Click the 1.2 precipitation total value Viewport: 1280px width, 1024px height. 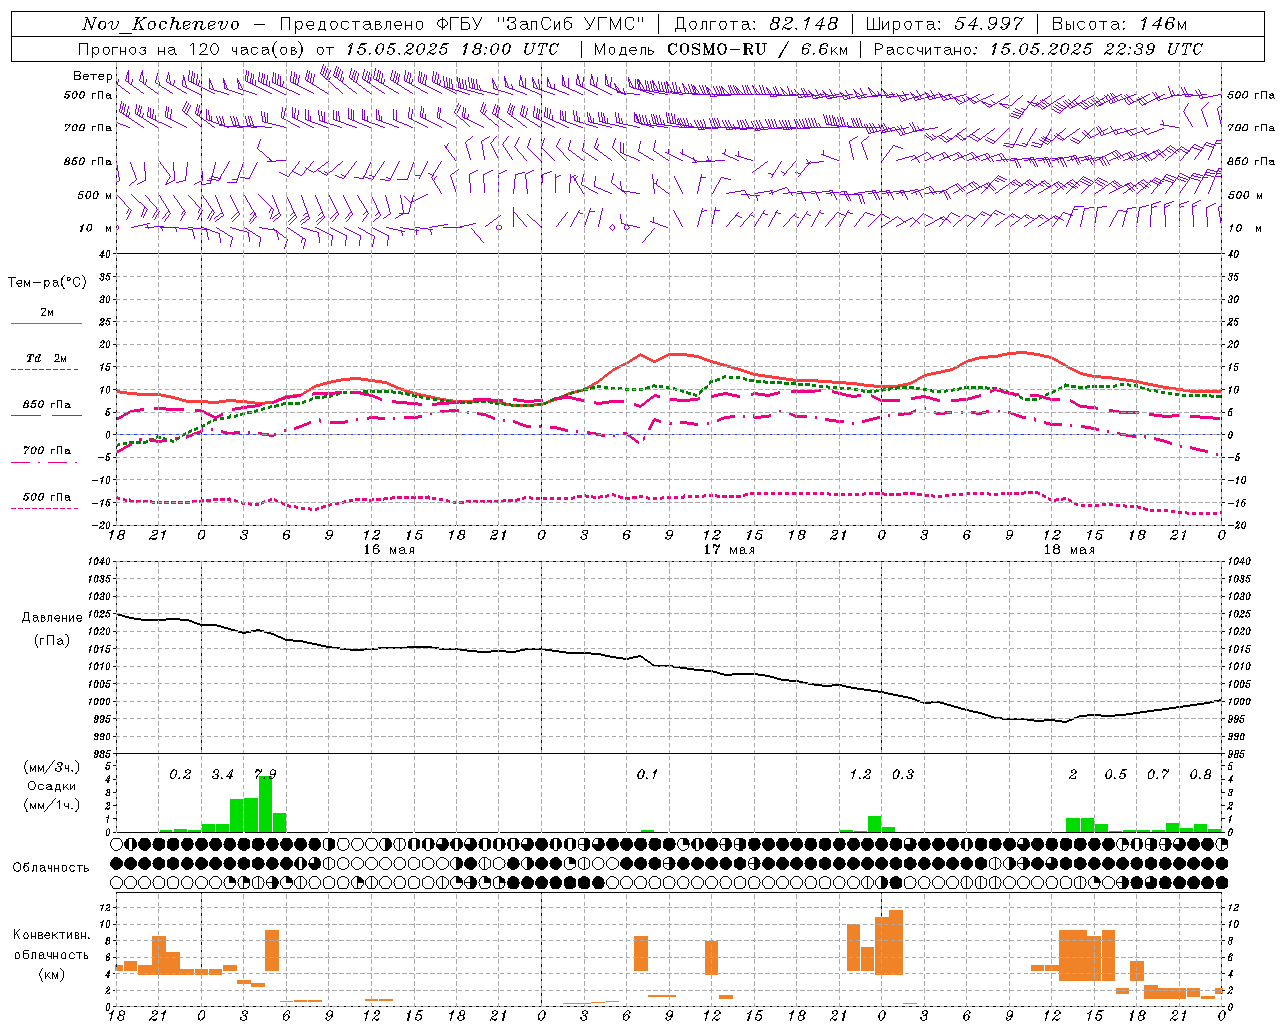pyautogui.click(x=860, y=775)
